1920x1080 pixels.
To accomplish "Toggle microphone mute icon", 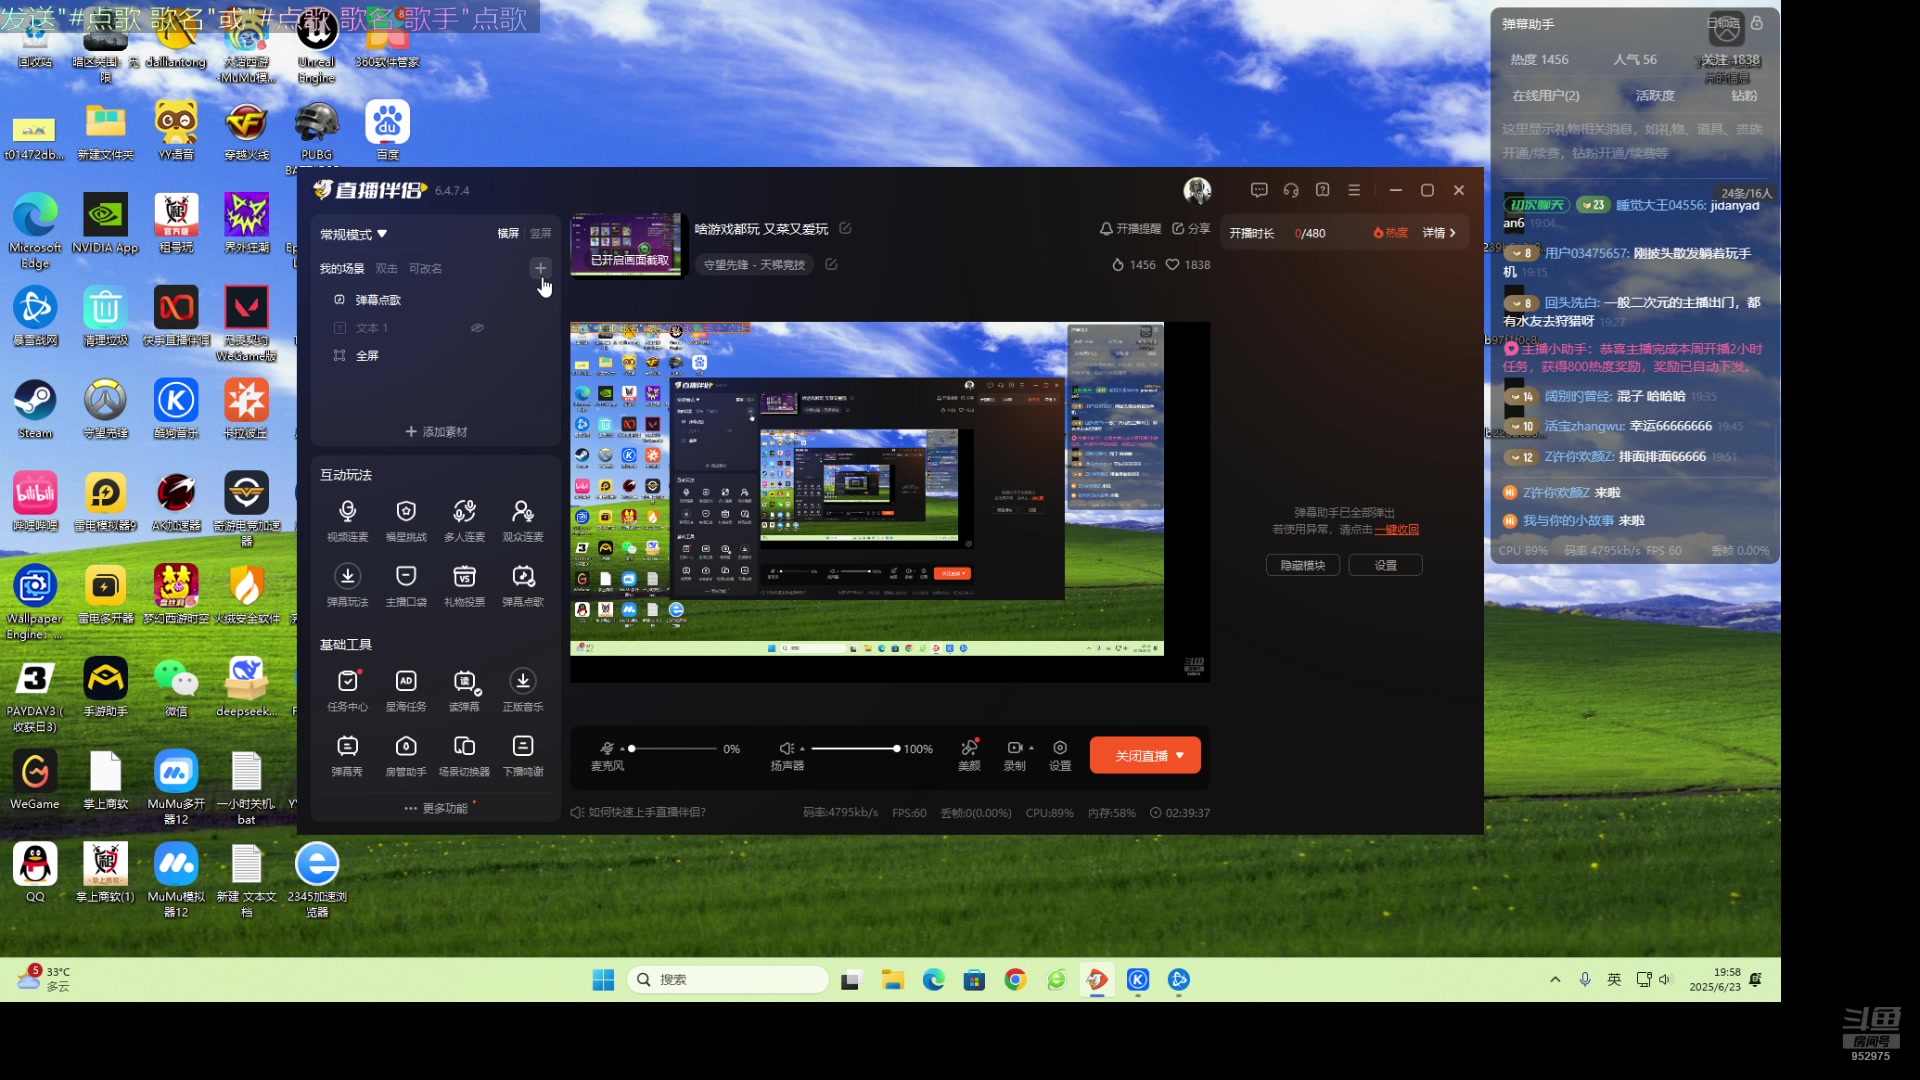I will pos(606,748).
